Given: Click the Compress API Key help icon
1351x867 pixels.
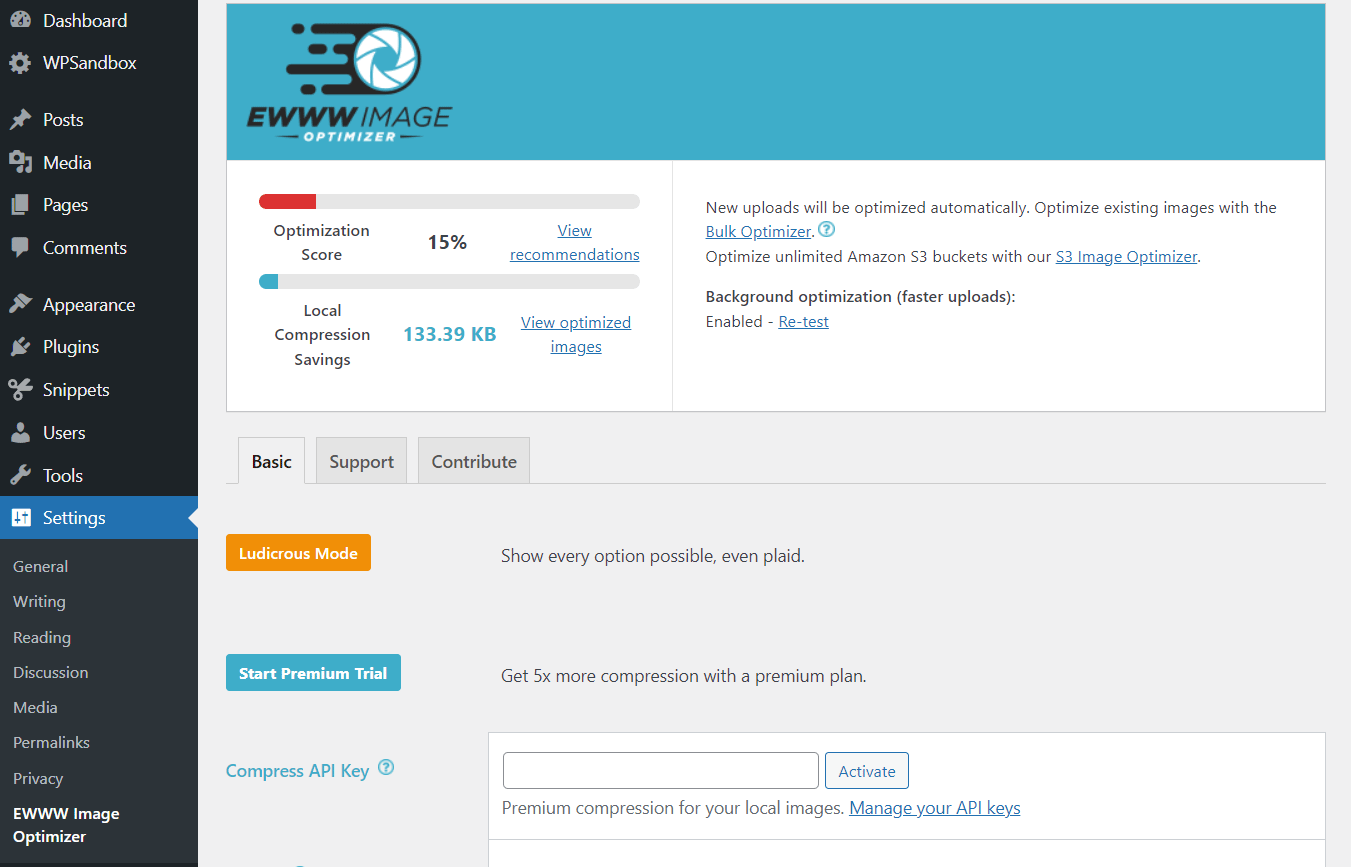Looking at the screenshot, I should 386,769.
